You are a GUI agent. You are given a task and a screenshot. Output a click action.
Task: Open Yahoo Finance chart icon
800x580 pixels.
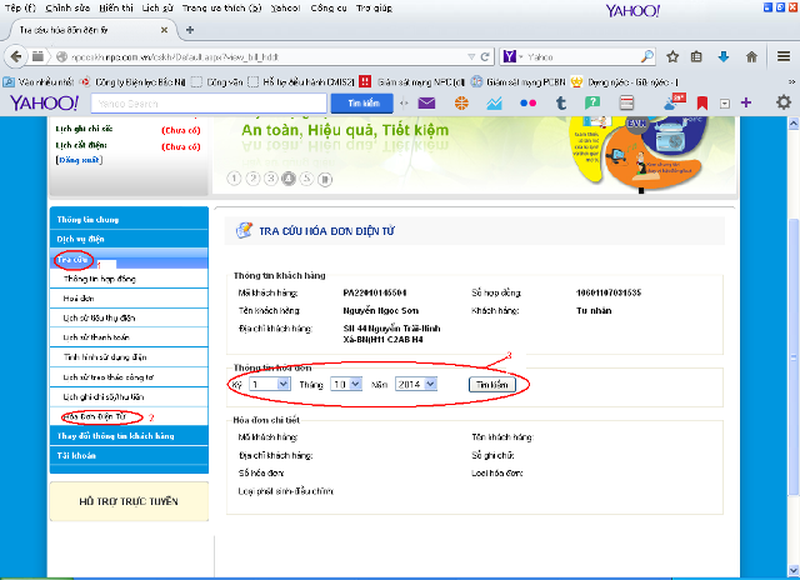(493, 102)
